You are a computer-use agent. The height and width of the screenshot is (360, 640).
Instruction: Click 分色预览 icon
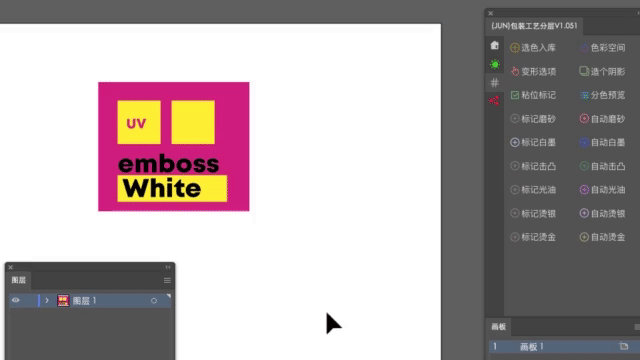584,95
